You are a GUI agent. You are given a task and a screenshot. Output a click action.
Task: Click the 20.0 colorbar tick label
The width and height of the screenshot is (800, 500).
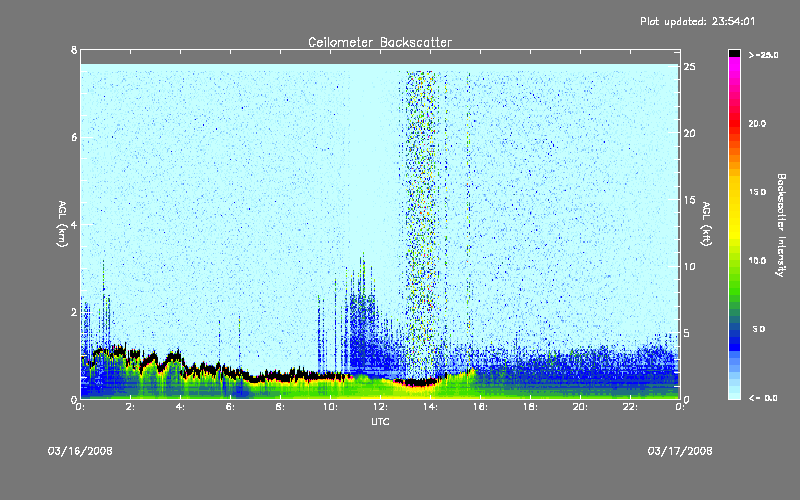click(757, 123)
